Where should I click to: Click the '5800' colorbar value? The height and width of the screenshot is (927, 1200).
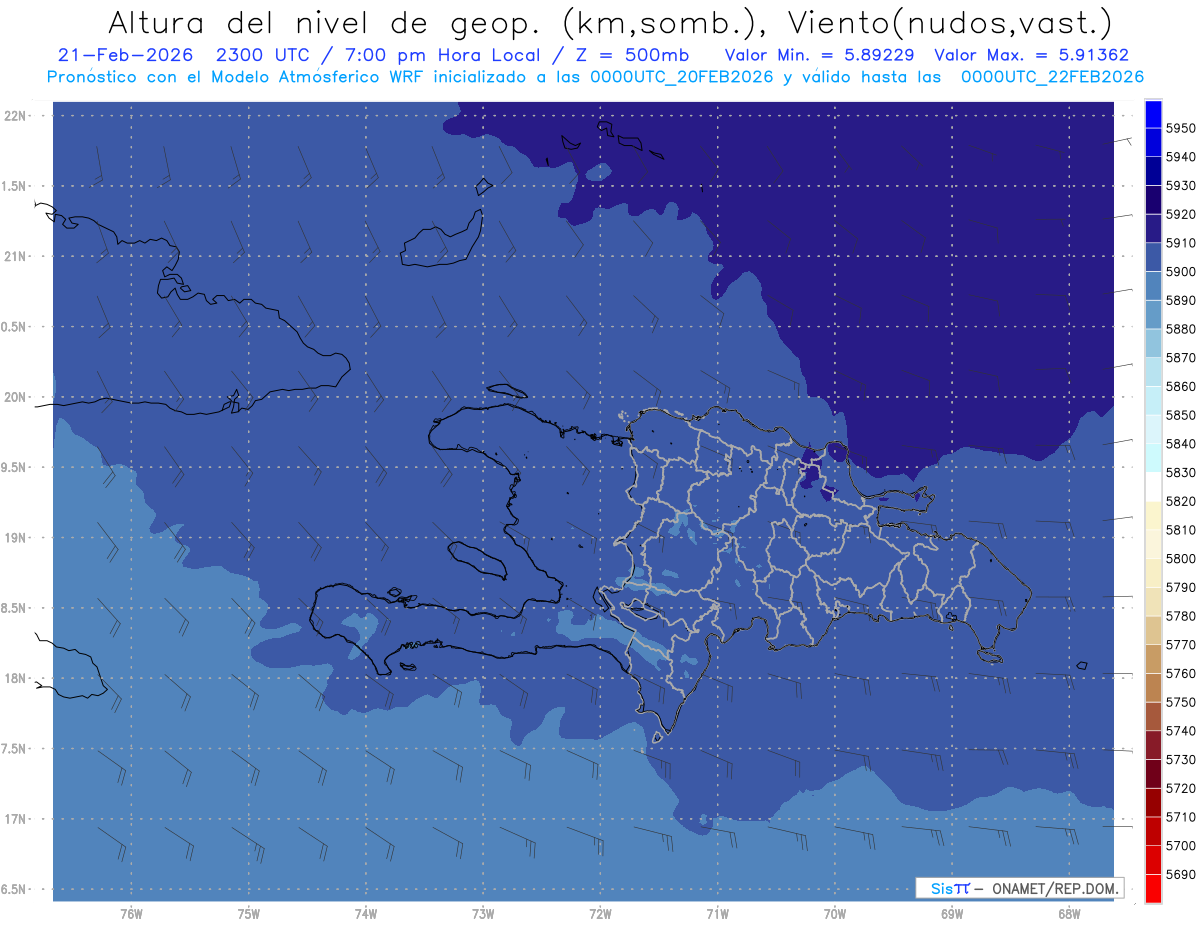point(1180,558)
